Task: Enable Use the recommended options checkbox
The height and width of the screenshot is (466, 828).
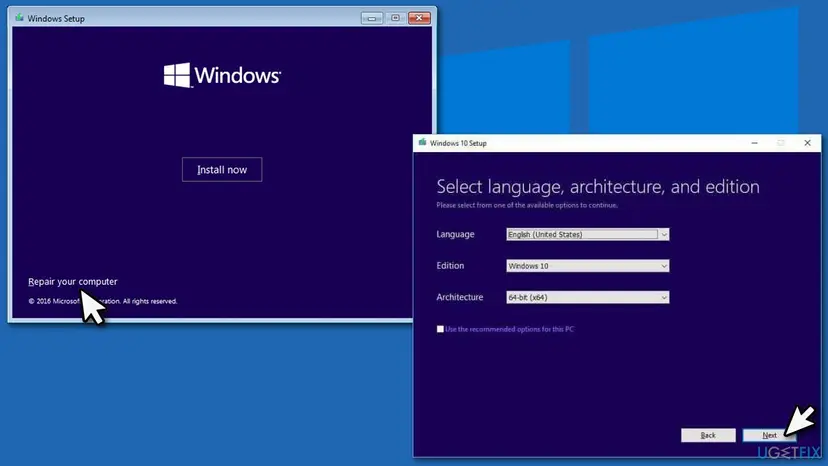Action: click(440, 329)
